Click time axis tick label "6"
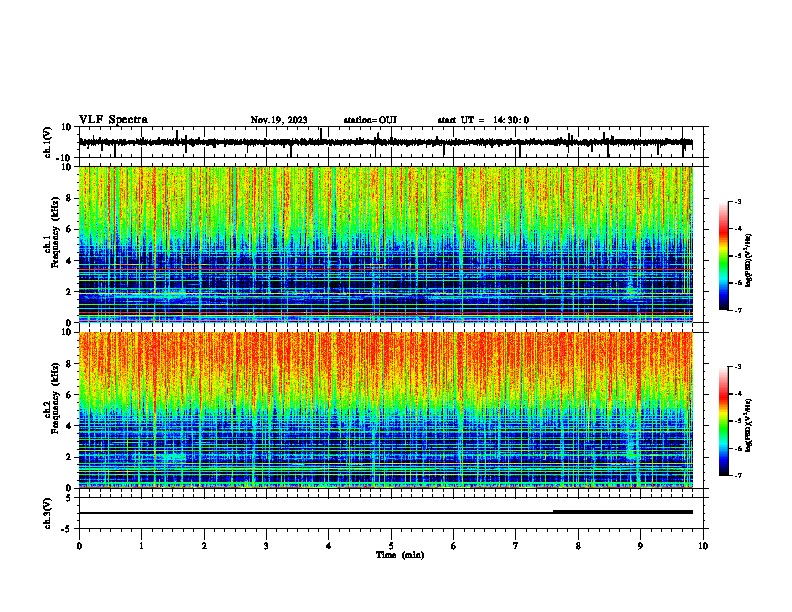 click(454, 546)
